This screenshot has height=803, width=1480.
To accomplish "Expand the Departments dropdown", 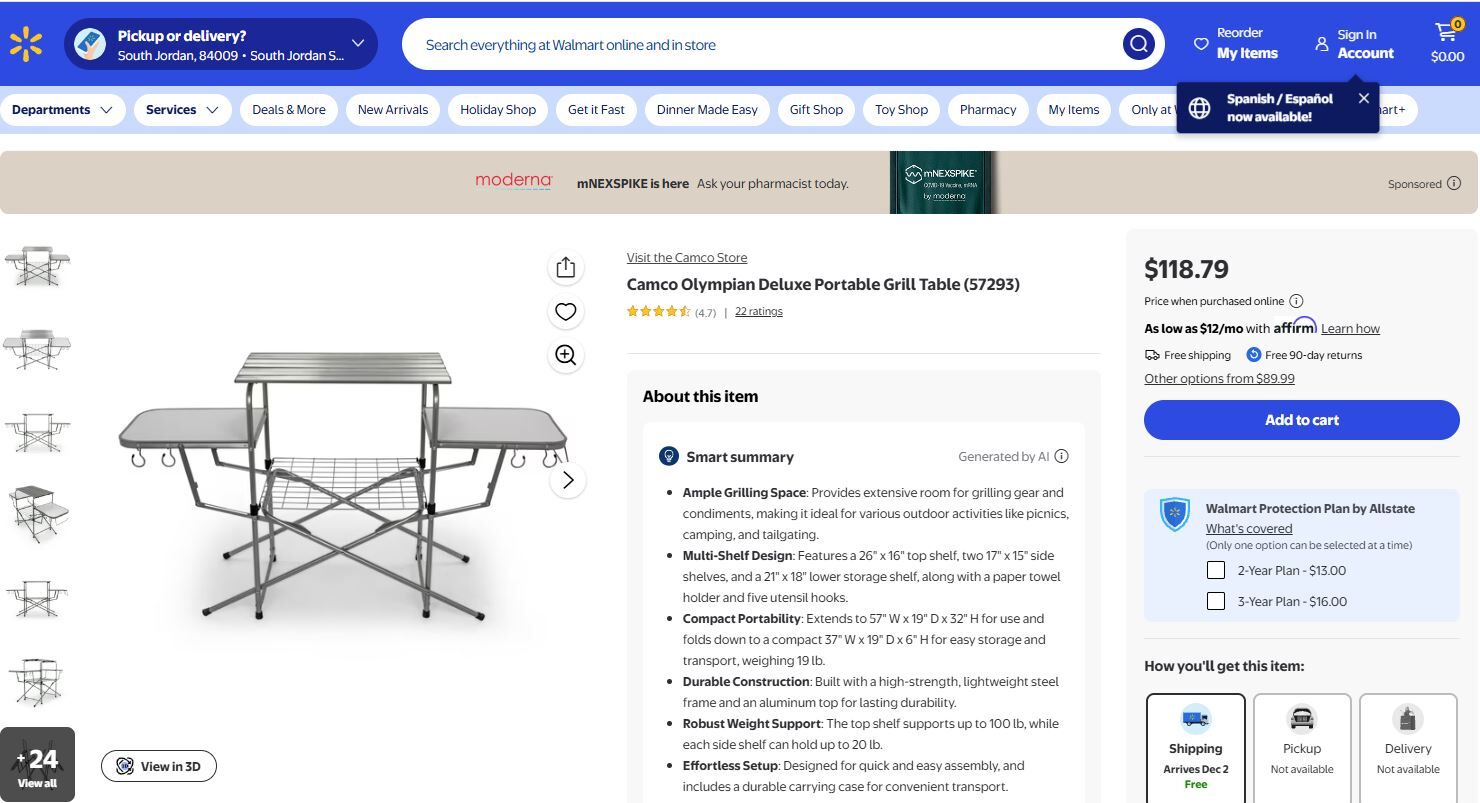I will [x=62, y=110].
